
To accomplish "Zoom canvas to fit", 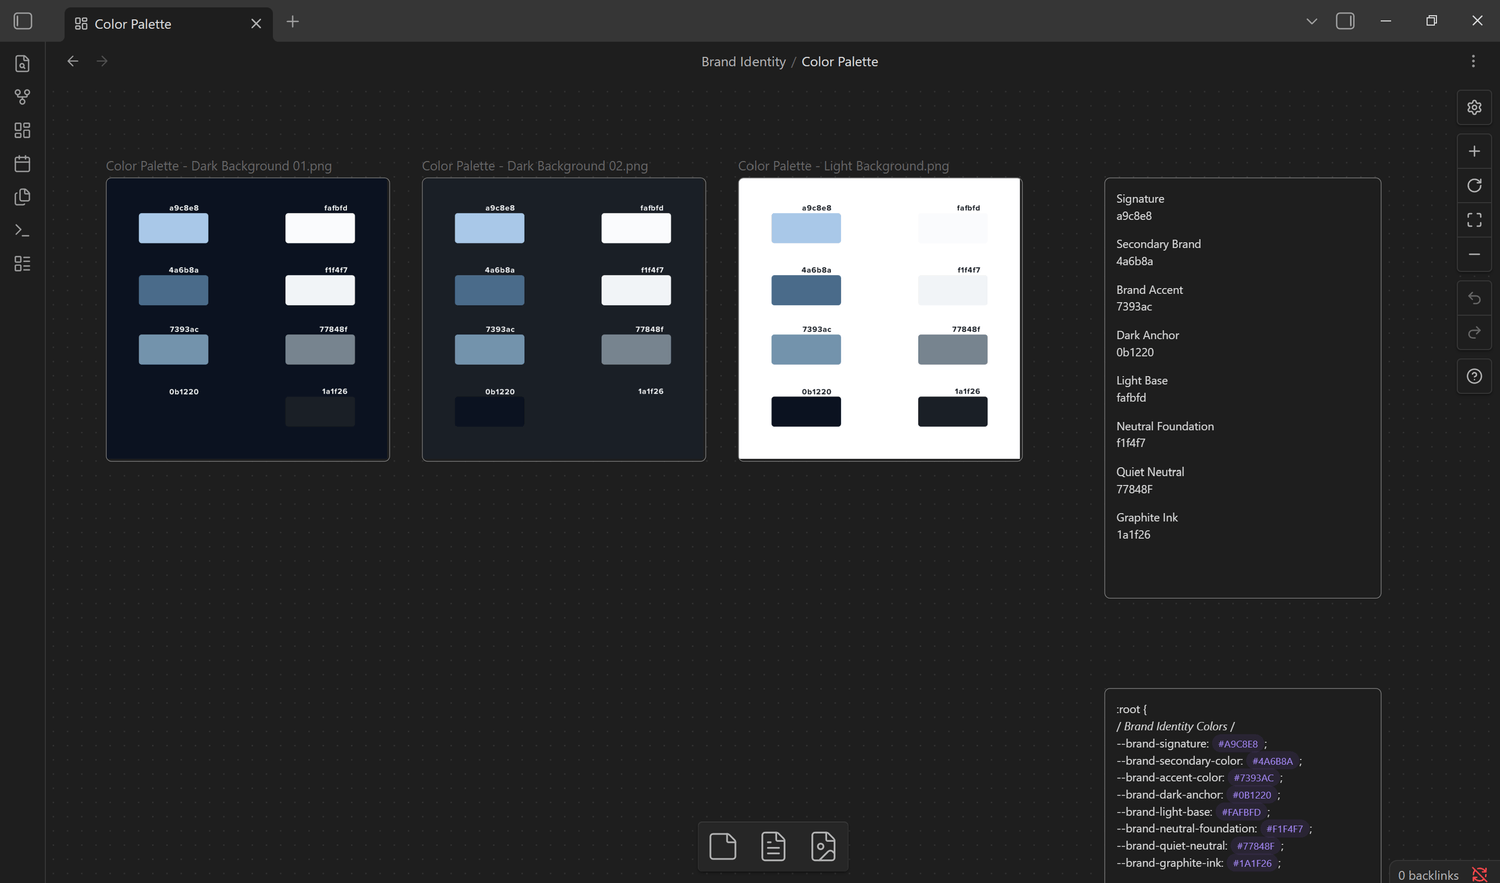I will [1474, 220].
